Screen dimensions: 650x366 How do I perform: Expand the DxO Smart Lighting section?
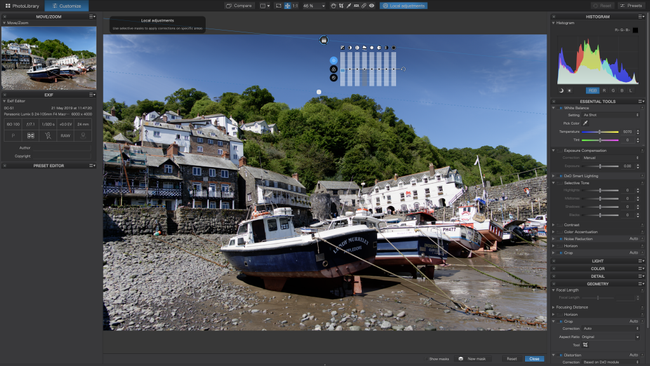coord(553,176)
